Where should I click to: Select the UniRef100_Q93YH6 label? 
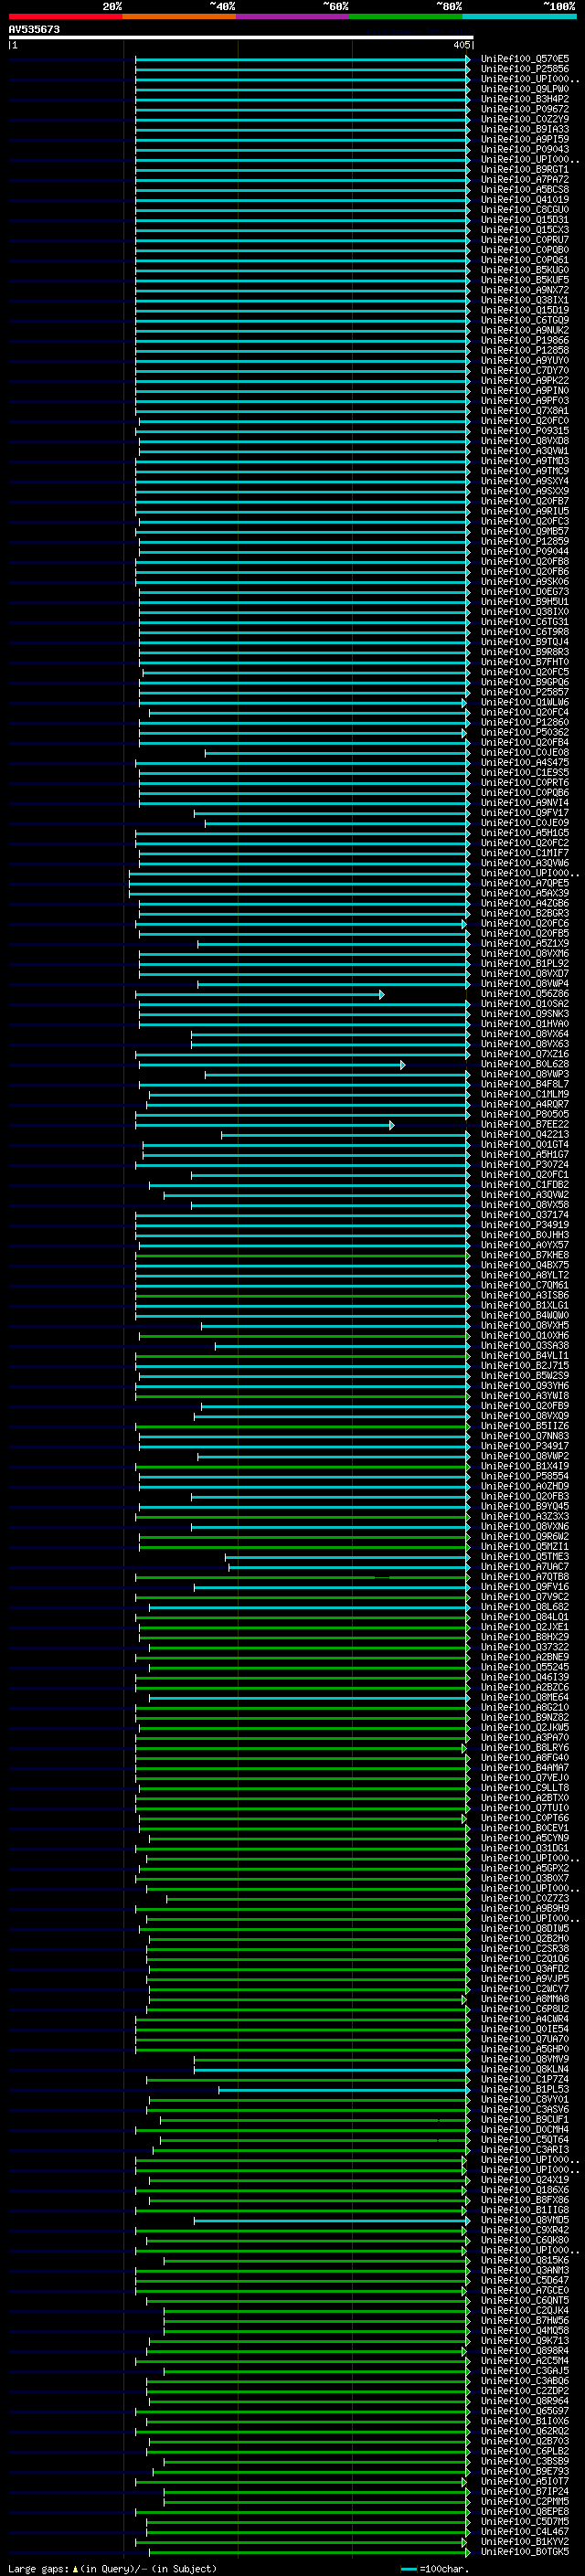click(x=525, y=1386)
